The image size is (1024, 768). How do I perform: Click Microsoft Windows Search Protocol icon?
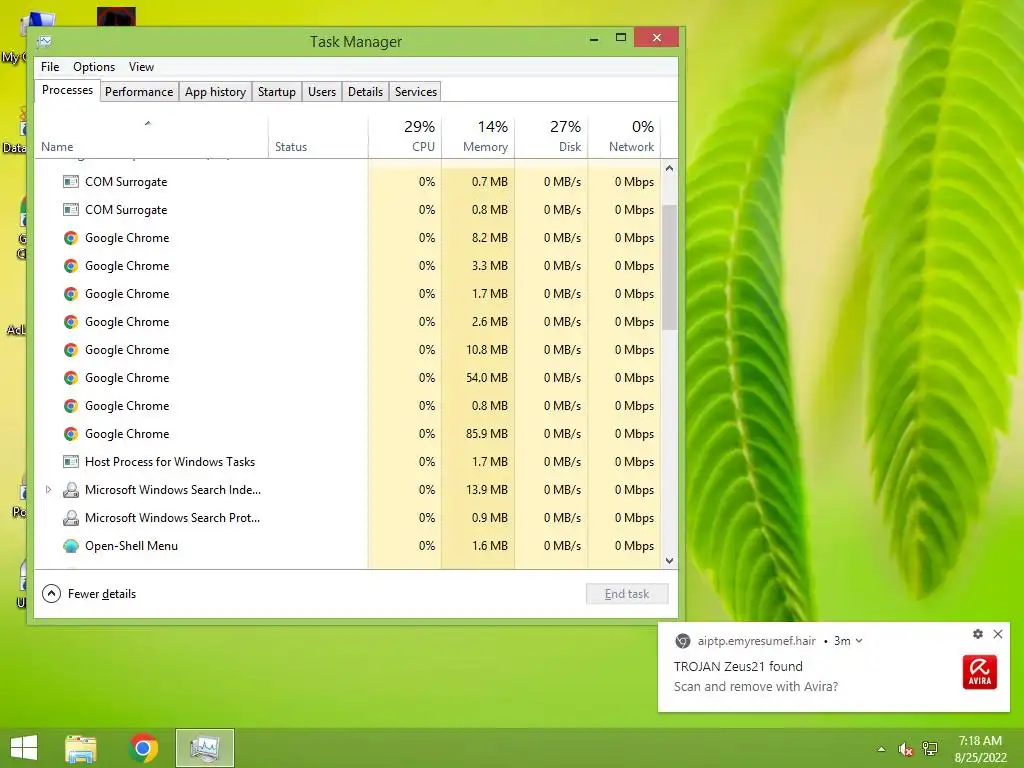point(71,518)
